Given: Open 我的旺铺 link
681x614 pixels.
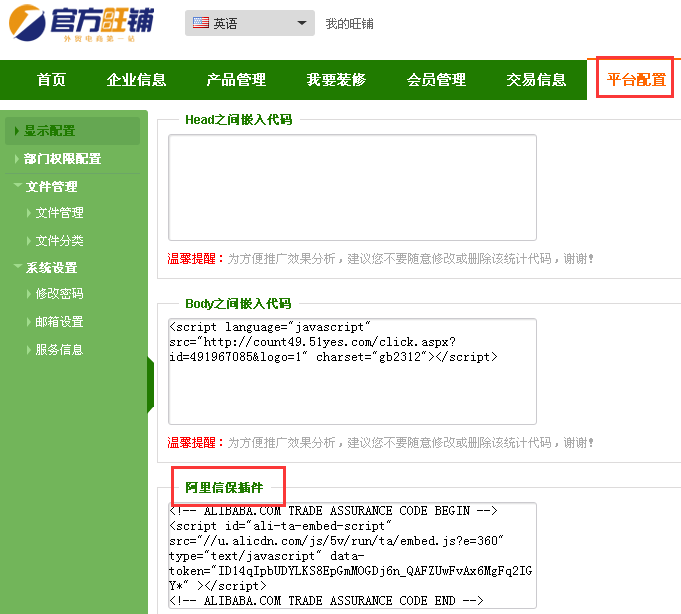Looking at the screenshot, I should [x=350, y=23].
